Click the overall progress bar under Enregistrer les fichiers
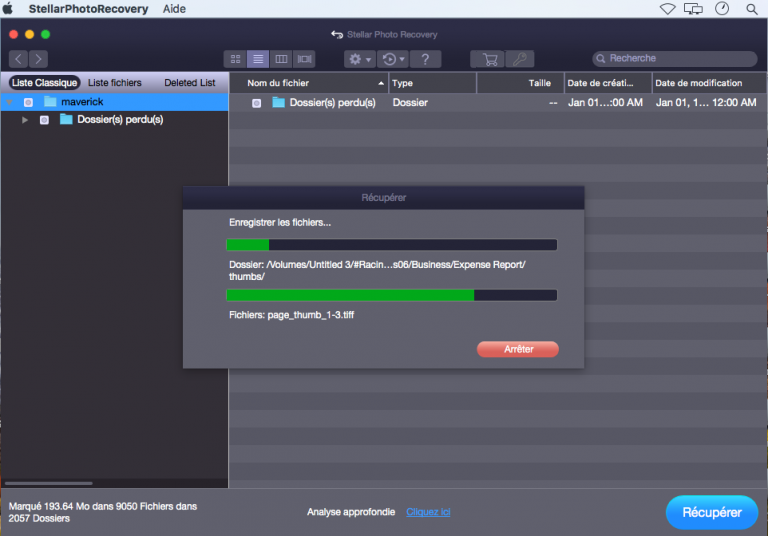 click(391, 244)
